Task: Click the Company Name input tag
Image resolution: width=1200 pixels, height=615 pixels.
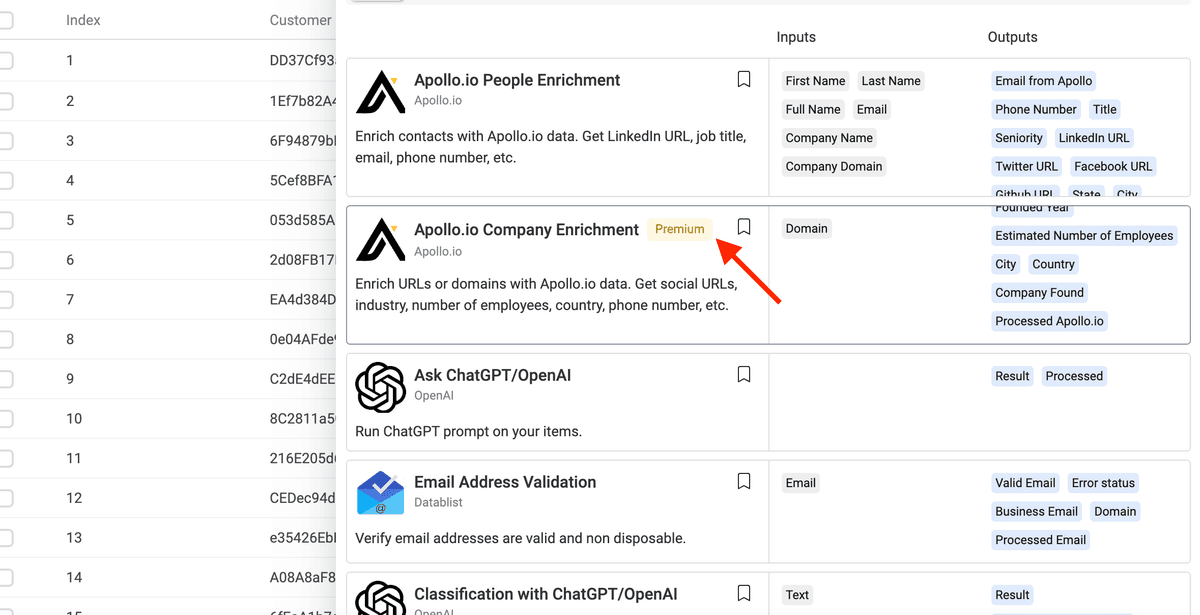Action: (x=829, y=138)
